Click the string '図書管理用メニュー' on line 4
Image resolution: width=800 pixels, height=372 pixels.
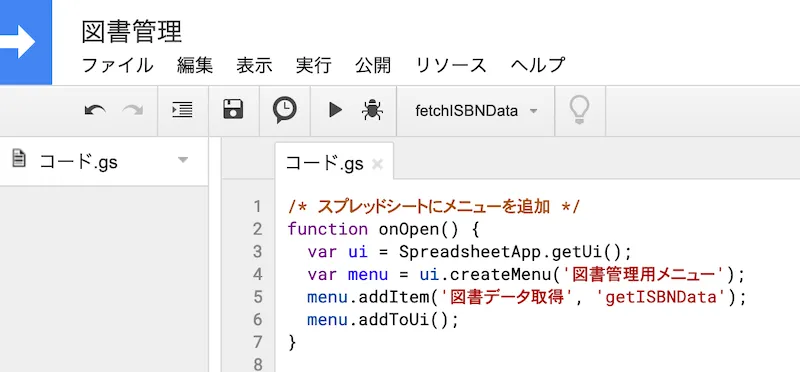pos(644,275)
